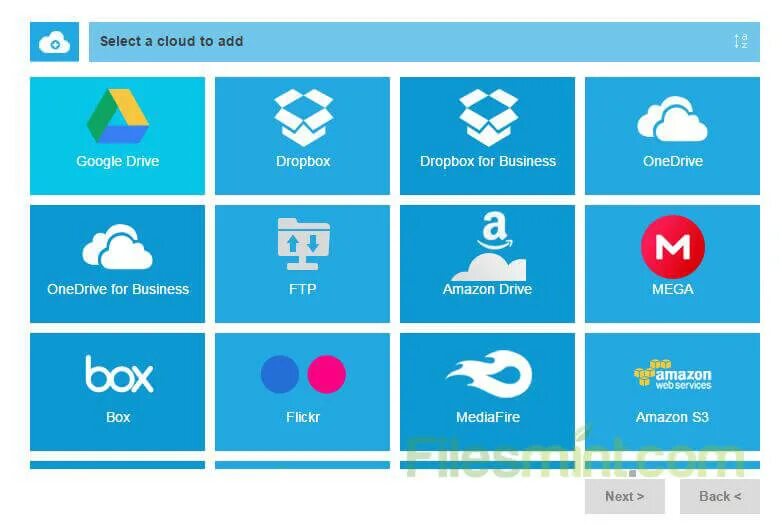
Task: Select the OneDrive cloud tile
Action: (x=672, y=136)
